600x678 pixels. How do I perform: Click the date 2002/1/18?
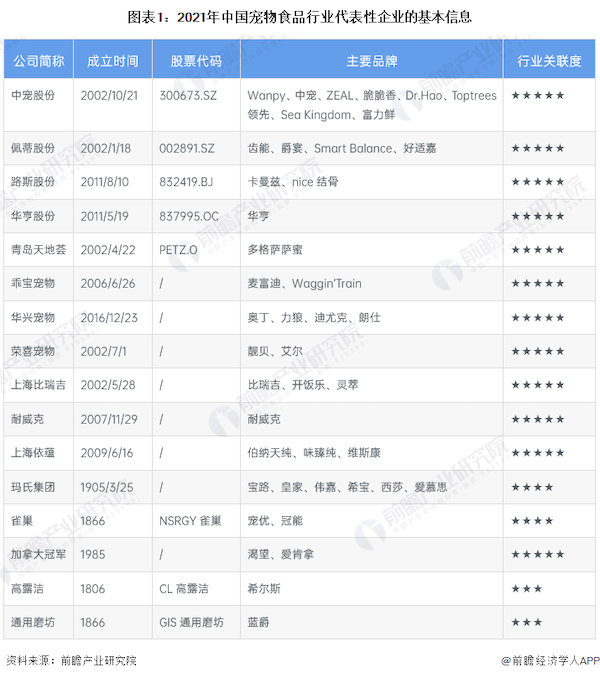click(105, 148)
